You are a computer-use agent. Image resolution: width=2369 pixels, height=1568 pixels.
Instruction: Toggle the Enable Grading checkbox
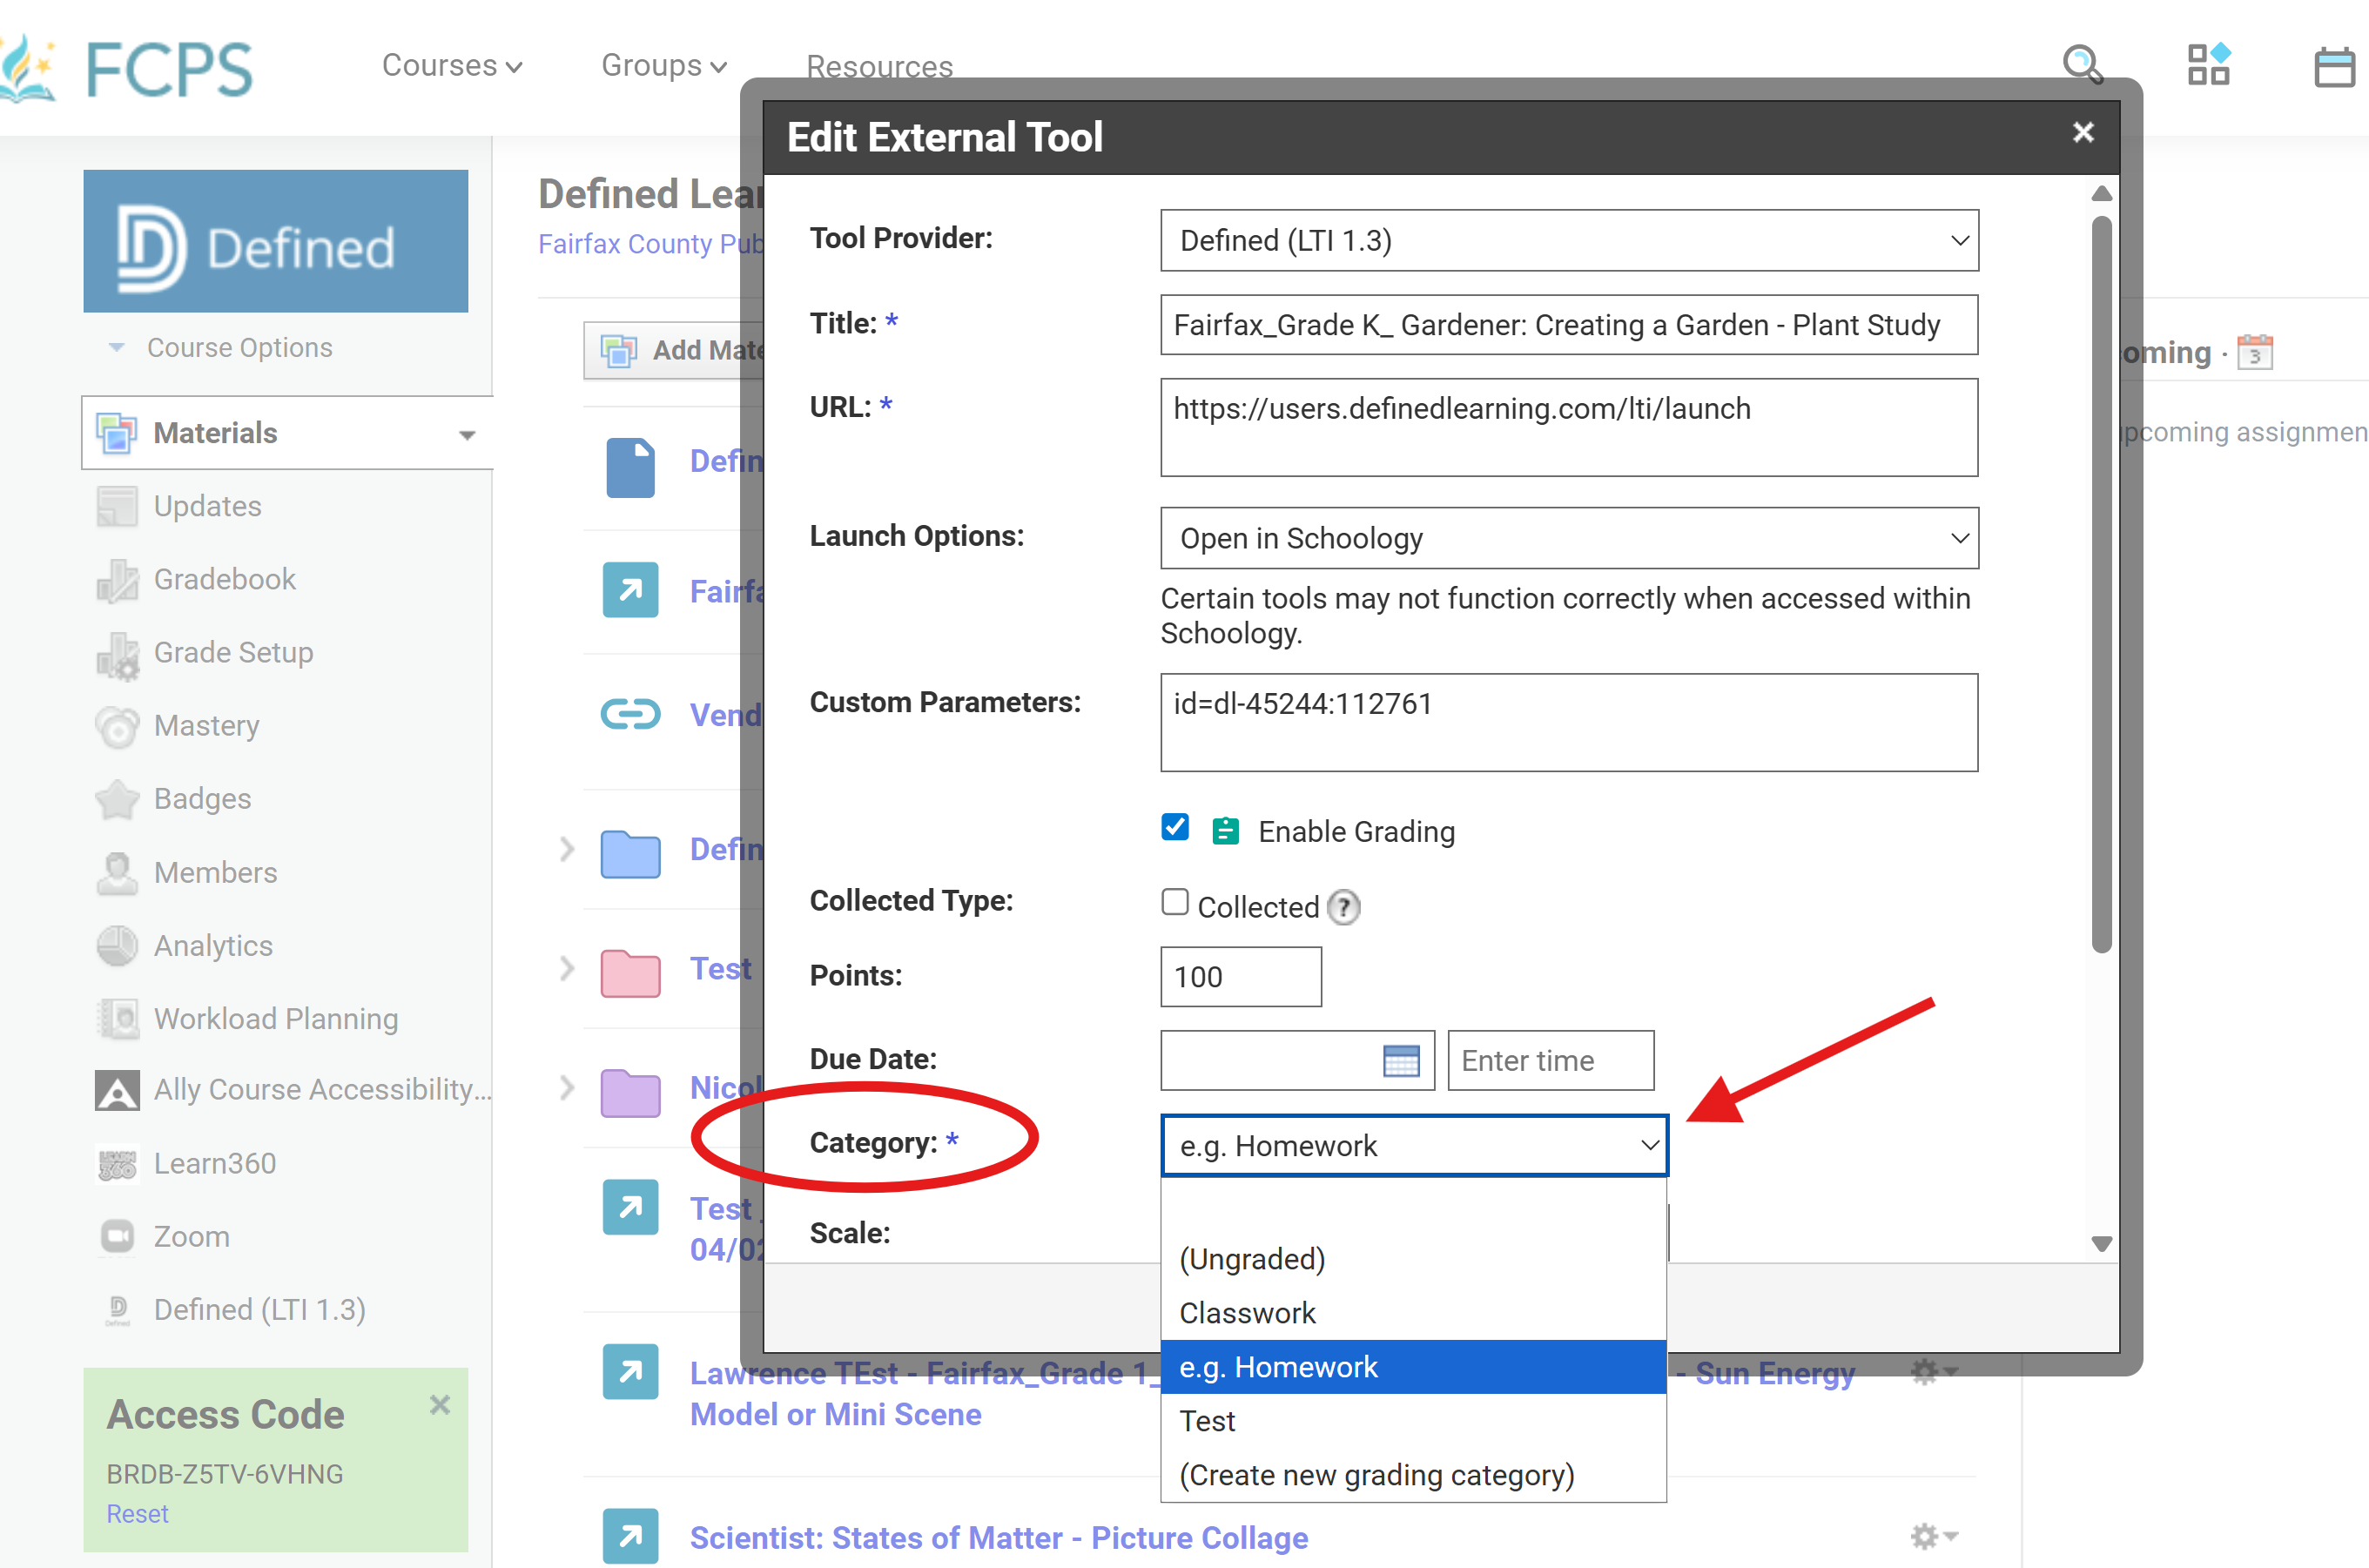click(1175, 828)
